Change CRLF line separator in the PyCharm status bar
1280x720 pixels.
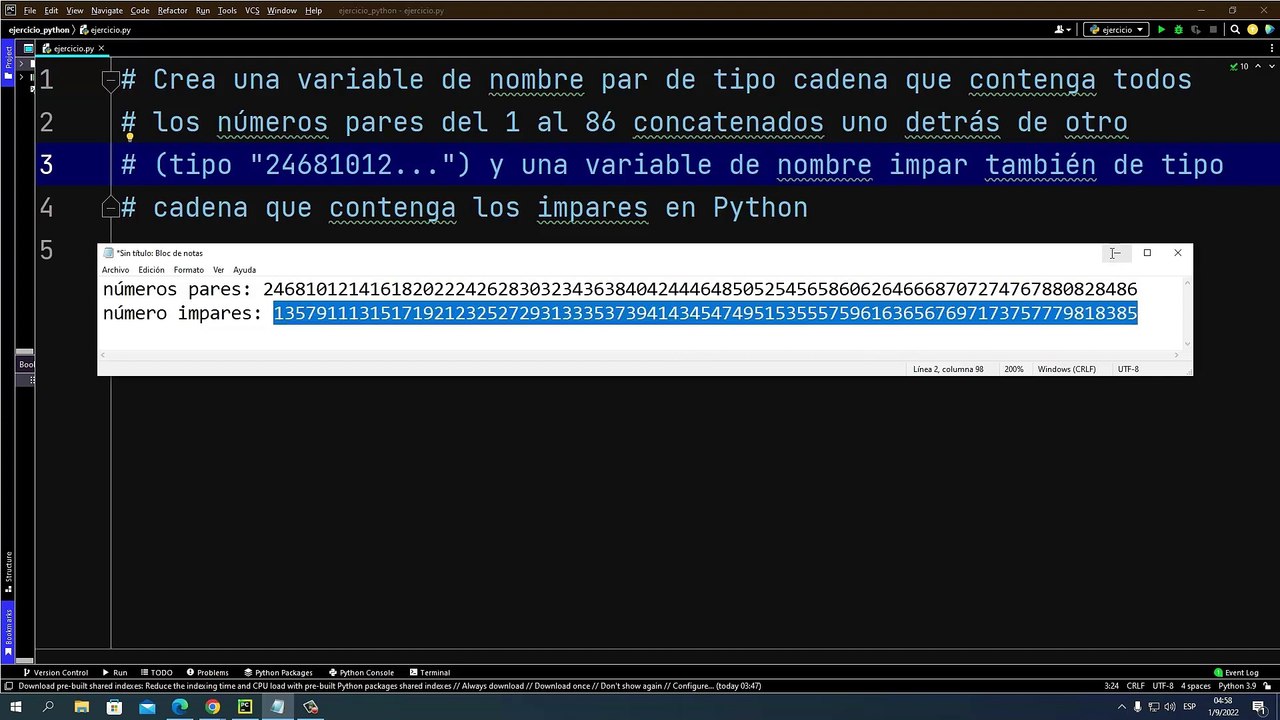(1136, 686)
